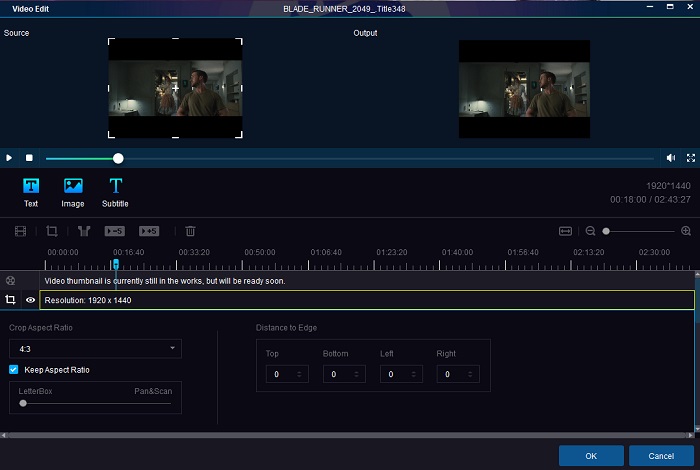Select the Resolution 1920 x 1440 track
Viewport: 700px width, 470px height.
(x=367, y=300)
